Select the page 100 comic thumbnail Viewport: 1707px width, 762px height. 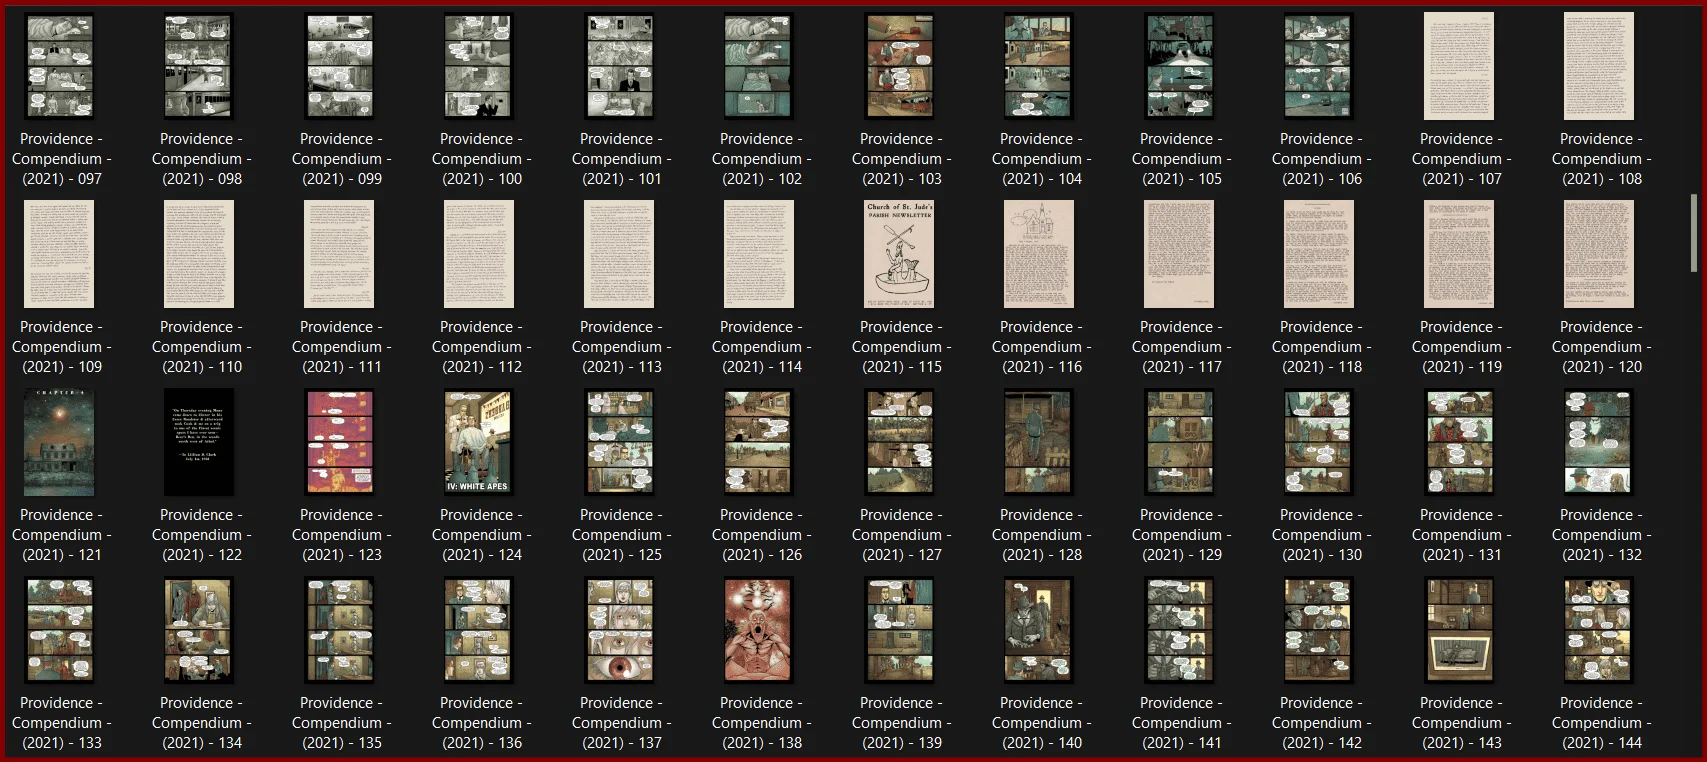[479, 66]
